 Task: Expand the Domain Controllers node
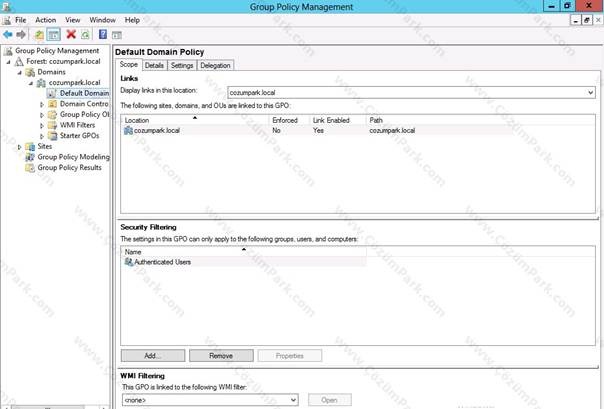[x=42, y=104]
